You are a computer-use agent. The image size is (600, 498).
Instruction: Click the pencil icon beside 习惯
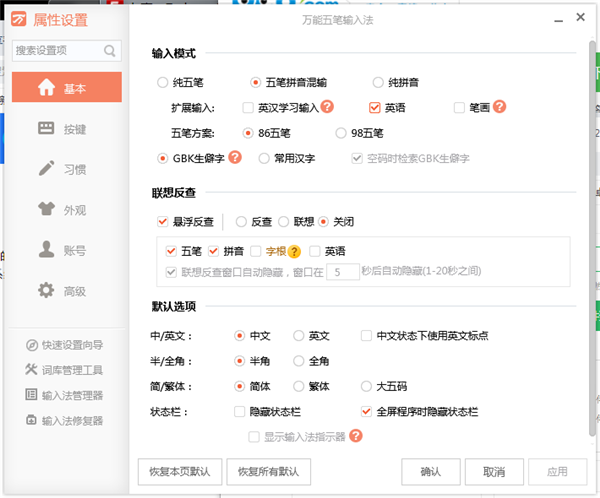(46, 168)
